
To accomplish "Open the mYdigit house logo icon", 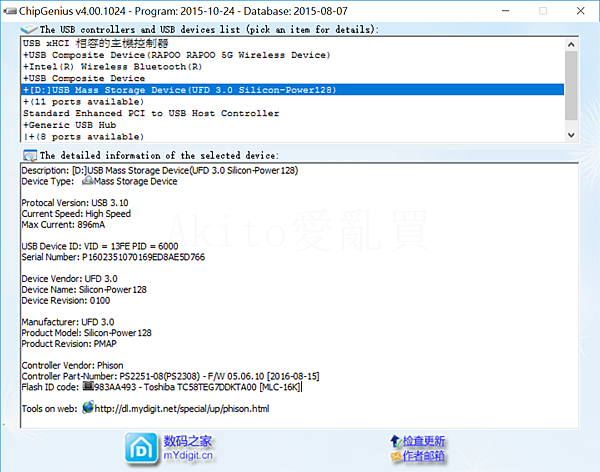I will click(x=141, y=449).
